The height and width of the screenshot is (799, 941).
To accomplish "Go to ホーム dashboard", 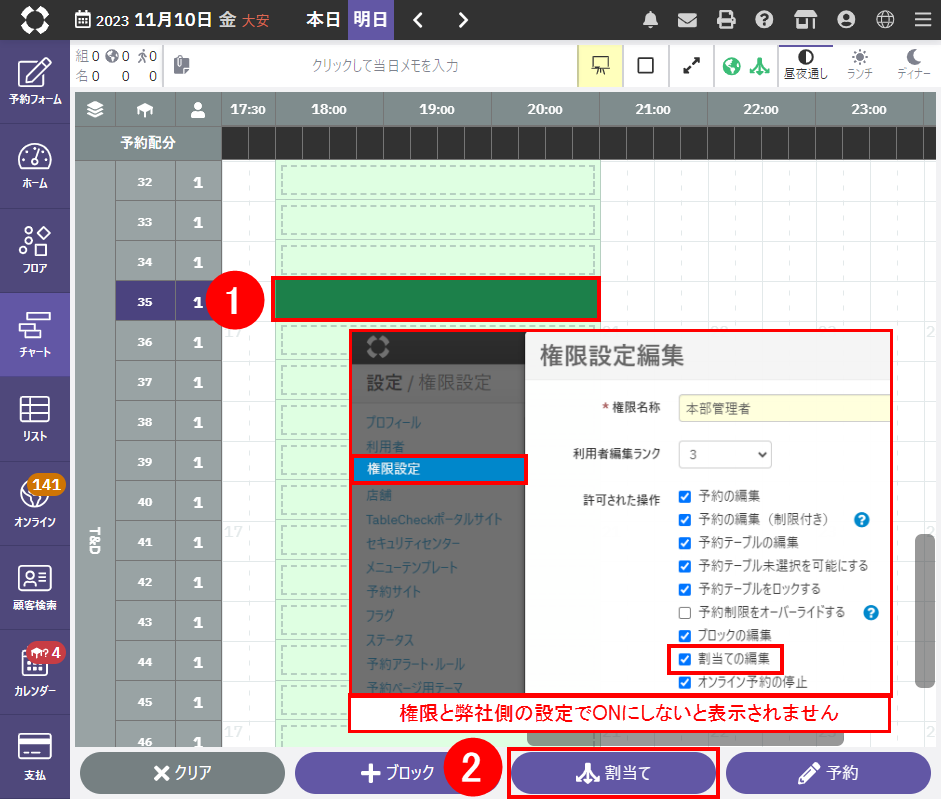I will [35, 166].
